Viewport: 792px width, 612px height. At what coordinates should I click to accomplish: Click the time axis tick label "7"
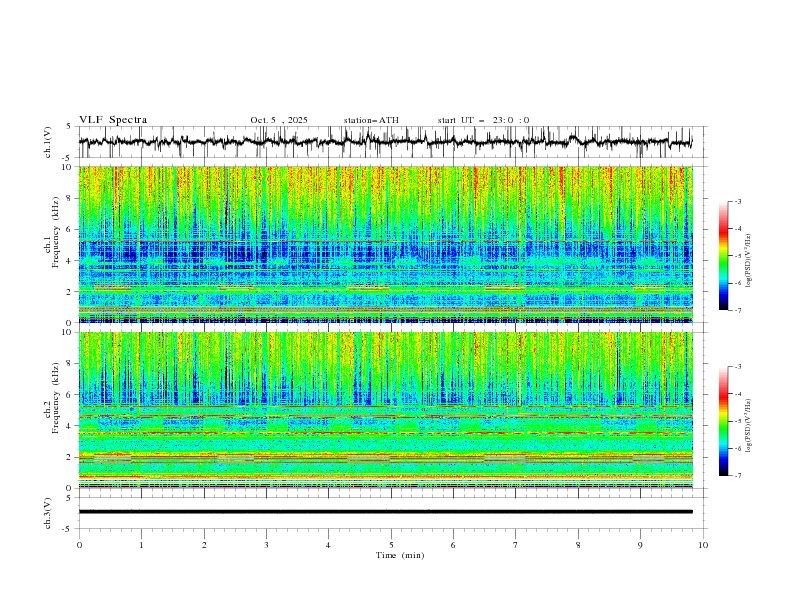point(516,545)
